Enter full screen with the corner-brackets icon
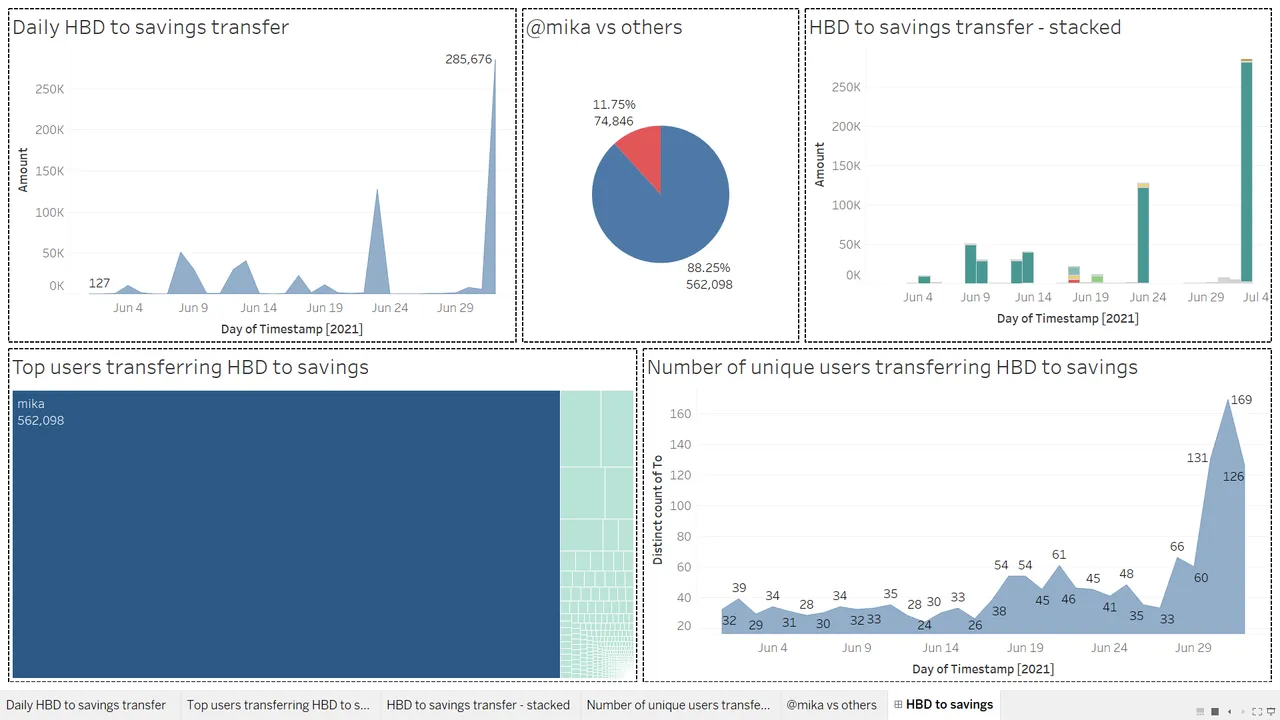Viewport: 1280px width, 720px height. tap(1257, 712)
